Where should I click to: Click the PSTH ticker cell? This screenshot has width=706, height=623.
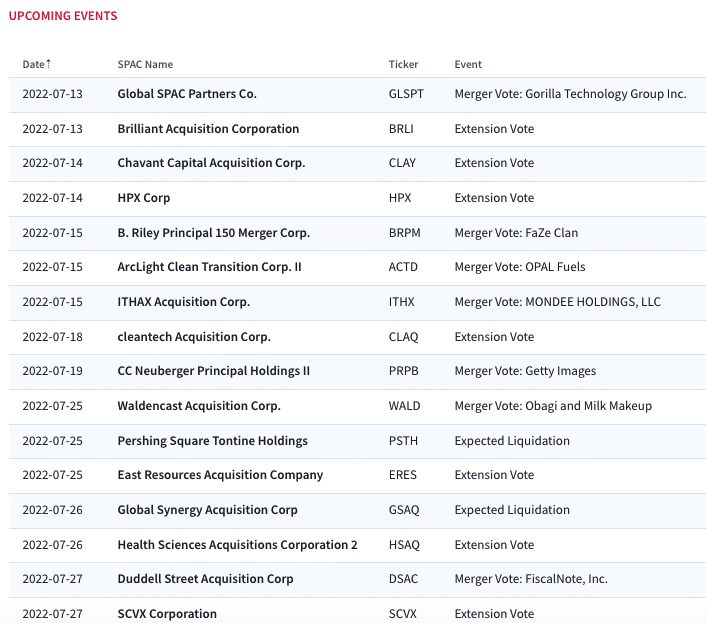coord(403,441)
